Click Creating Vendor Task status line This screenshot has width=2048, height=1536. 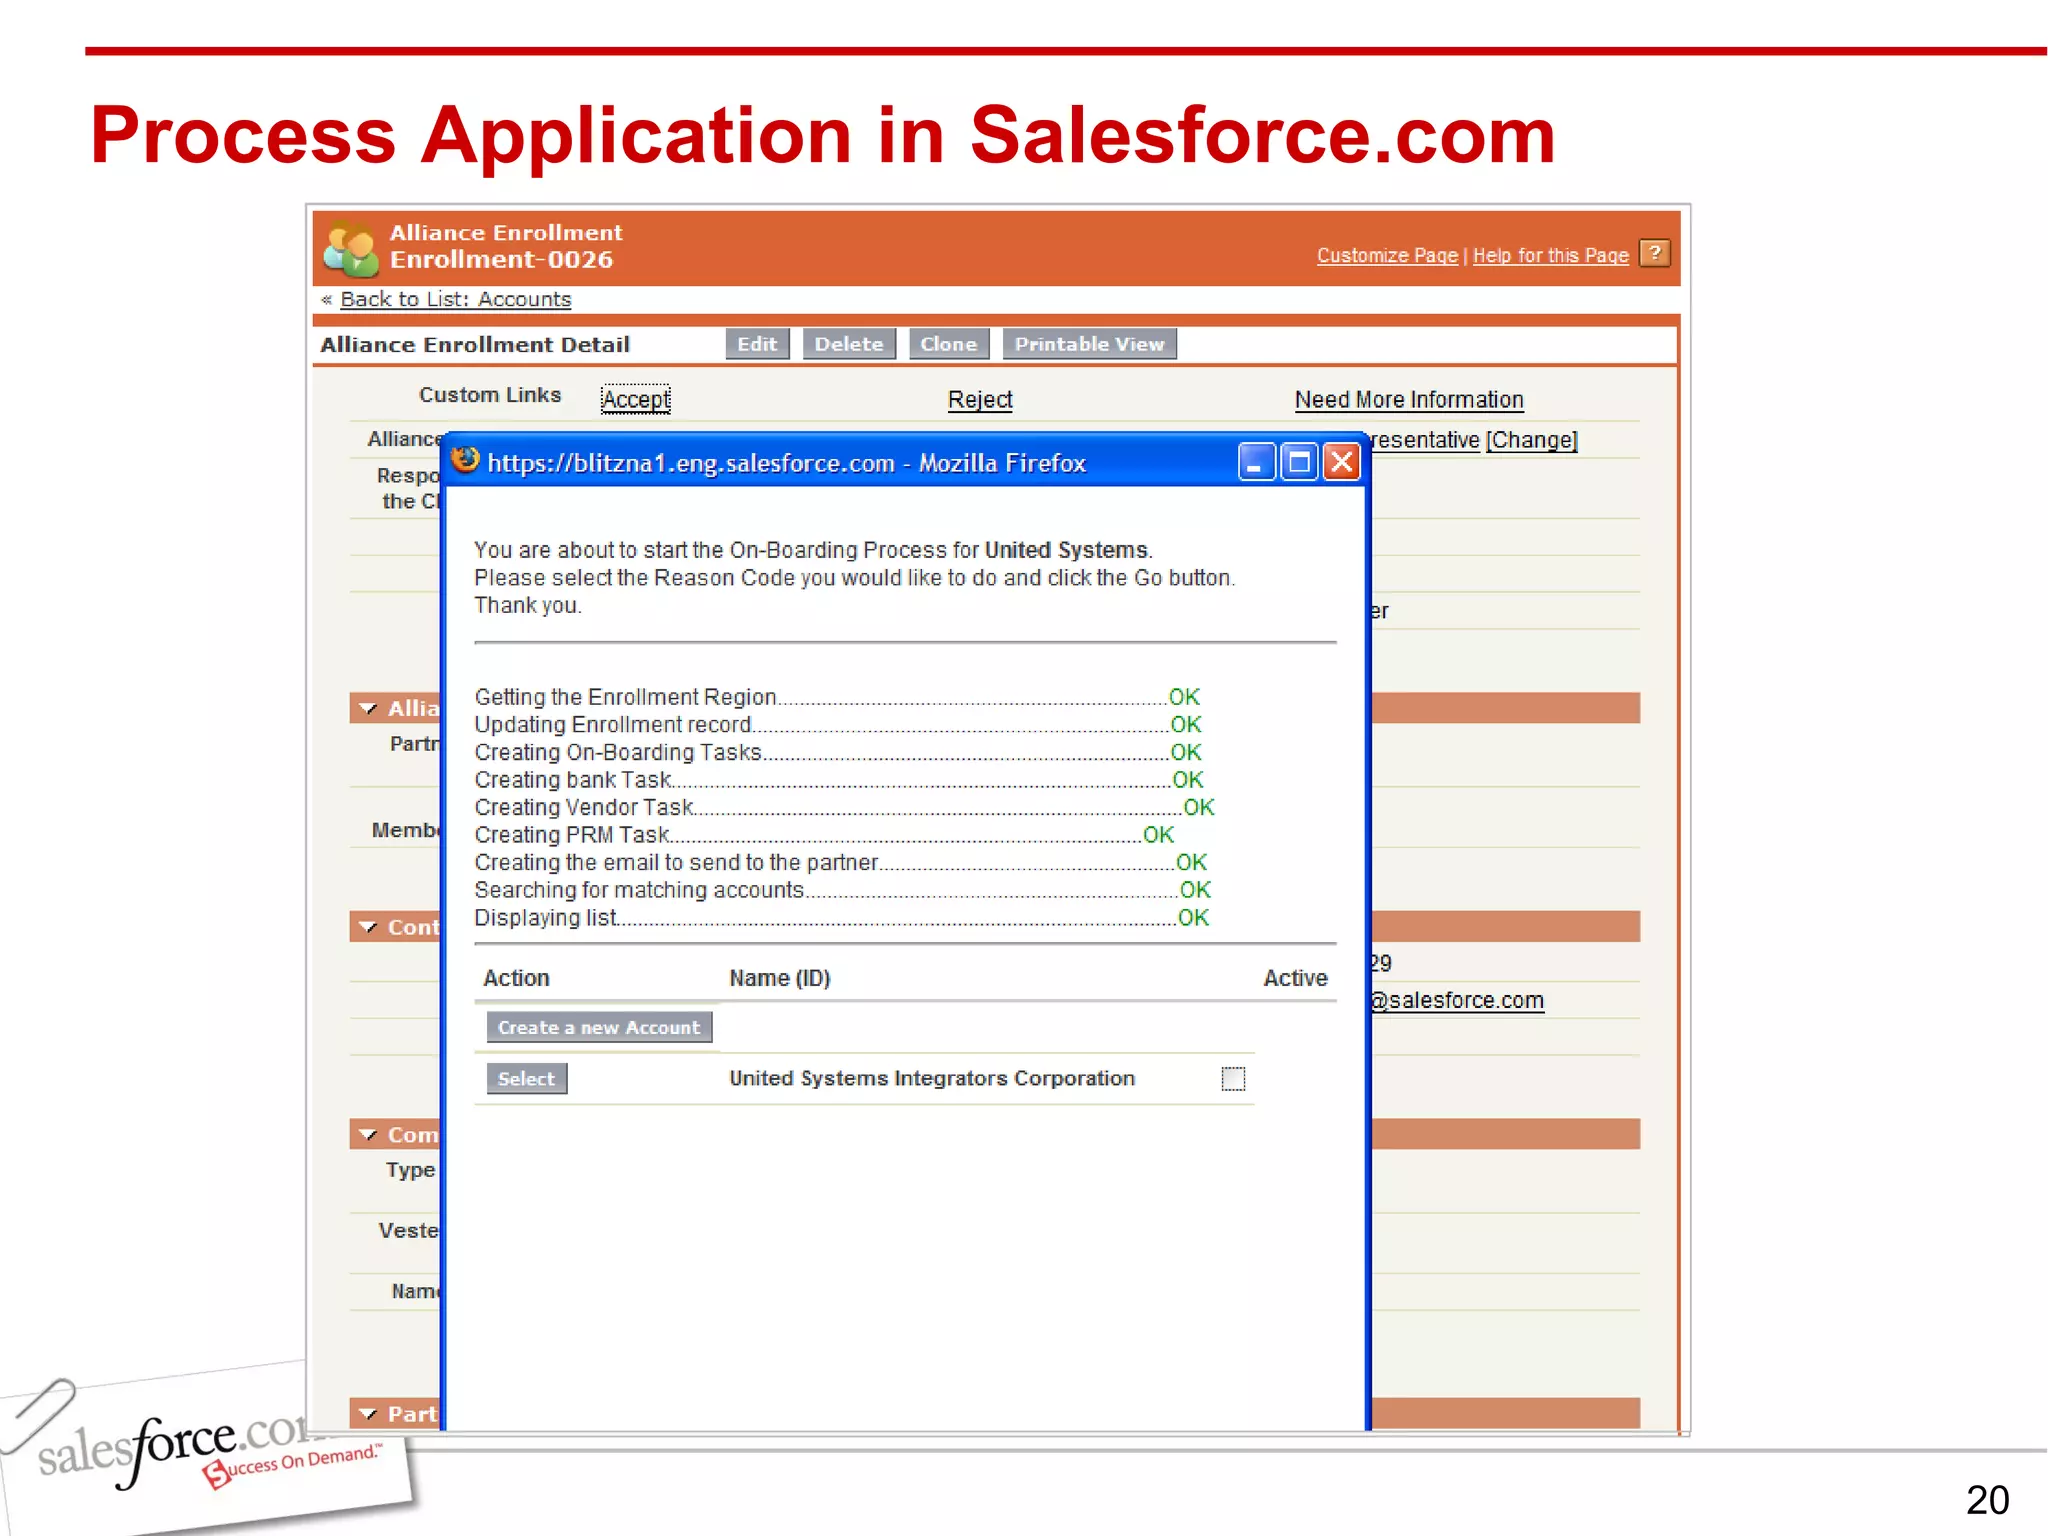[x=844, y=807]
